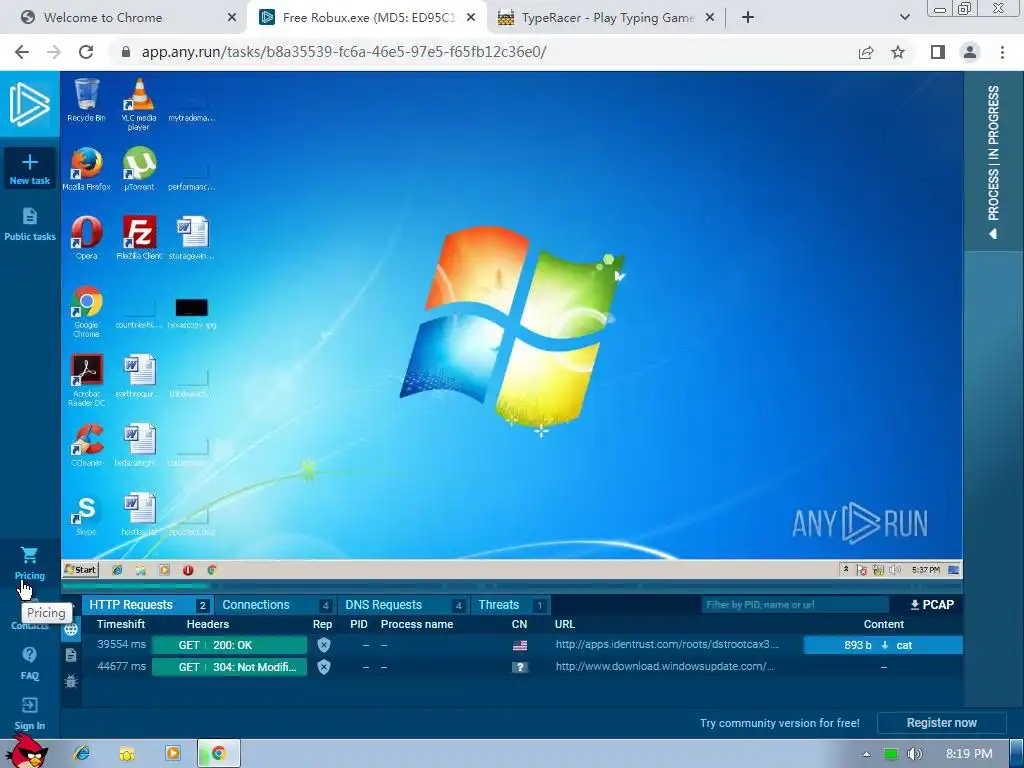The image size is (1024, 768).
Task: Click the GET 200: OK header badge
Action: pos(229,645)
